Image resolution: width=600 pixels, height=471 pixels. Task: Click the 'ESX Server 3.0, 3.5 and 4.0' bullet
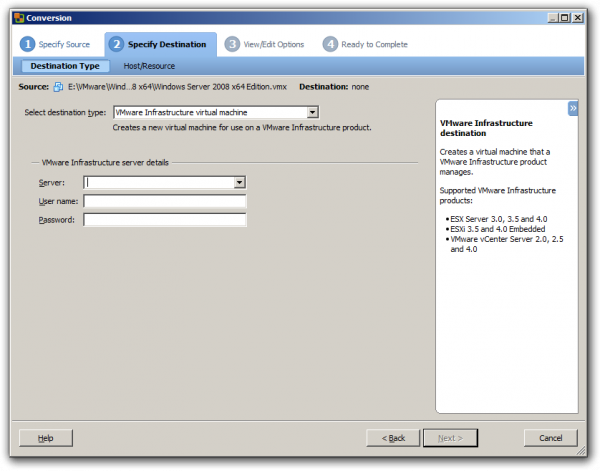point(499,219)
